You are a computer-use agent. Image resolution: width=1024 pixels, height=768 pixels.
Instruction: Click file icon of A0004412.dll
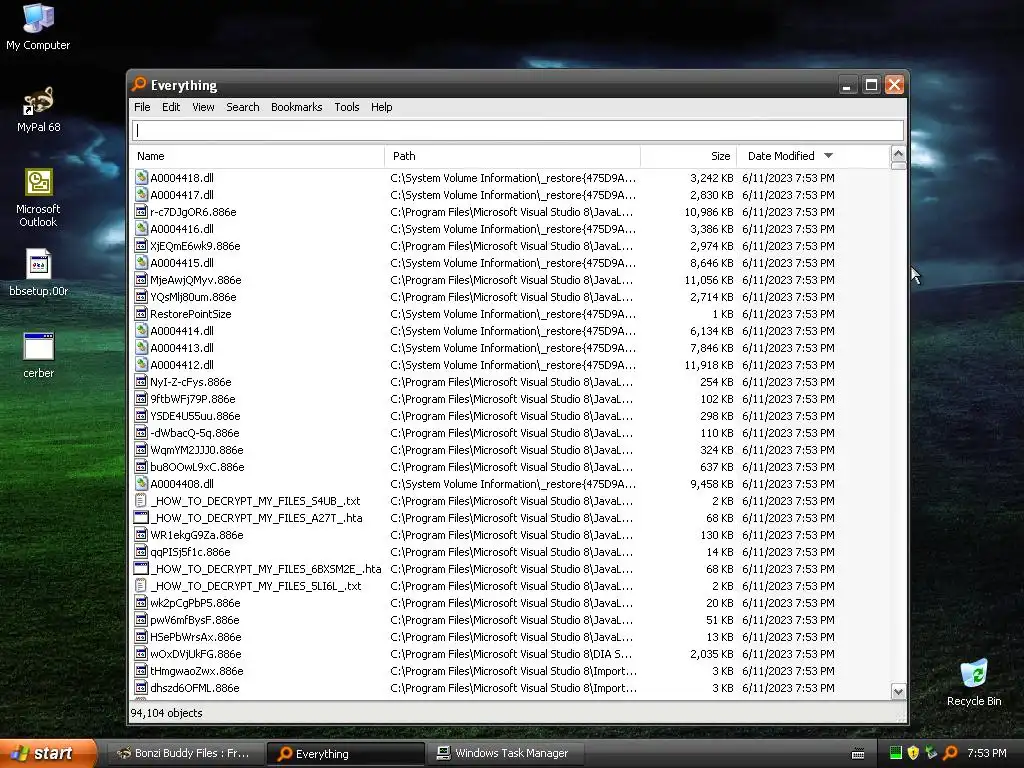[x=141, y=364]
